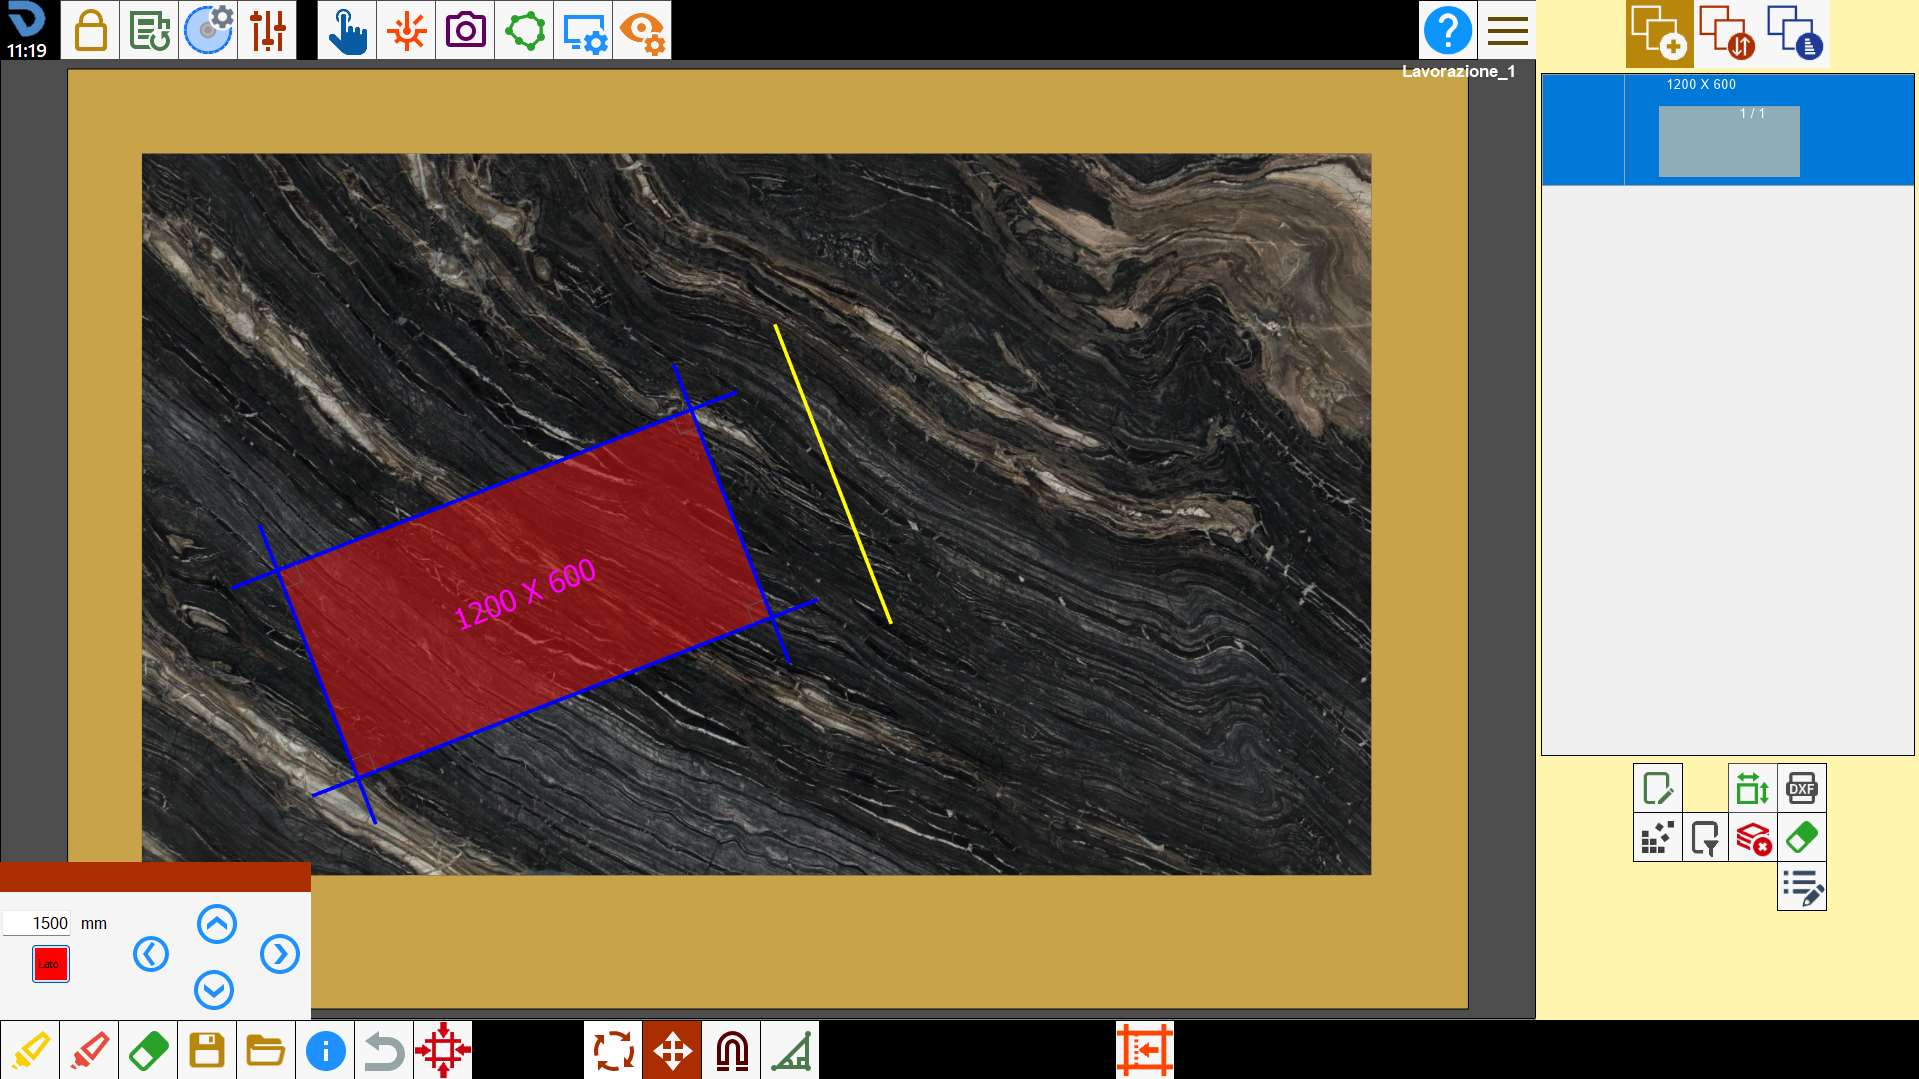Image resolution: width=1919 pixels, height=1079 pixels.
Task: Click the padlock lock icon
Action: [x=90, y=31]
